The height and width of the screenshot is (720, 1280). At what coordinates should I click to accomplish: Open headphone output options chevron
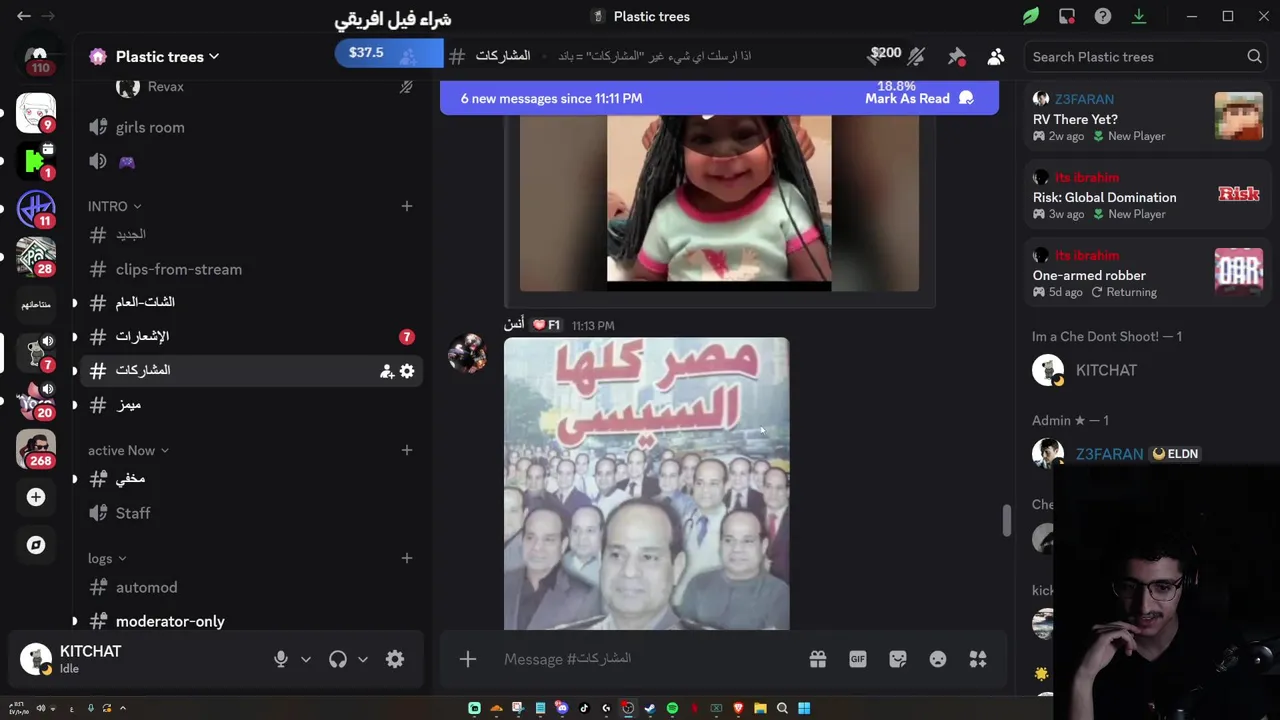click(x=363, y=659)
